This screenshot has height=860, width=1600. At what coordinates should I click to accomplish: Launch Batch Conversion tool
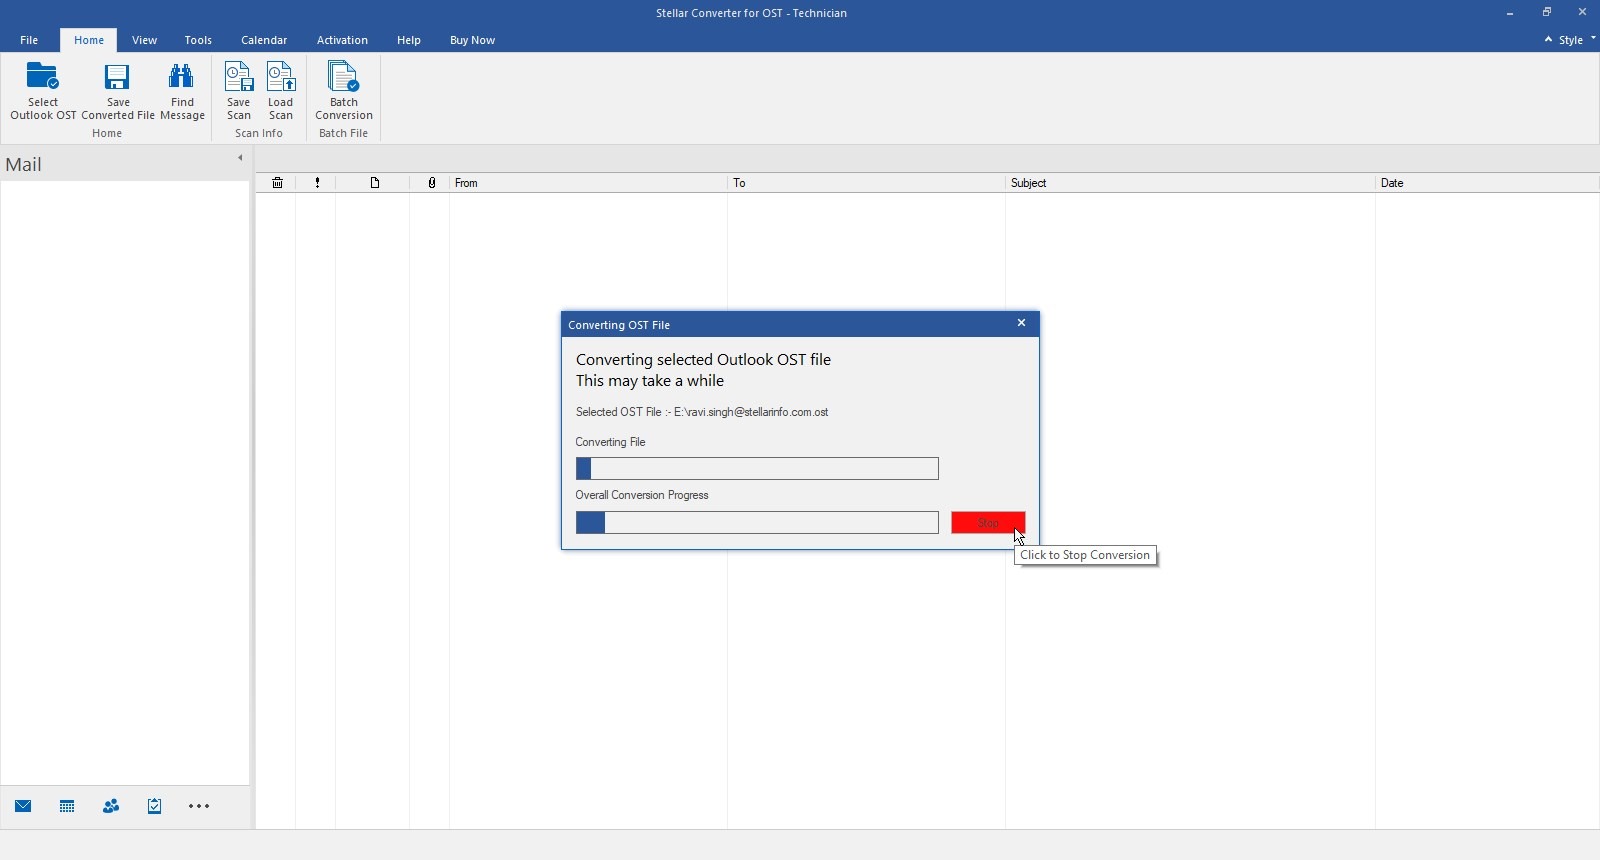344,91
